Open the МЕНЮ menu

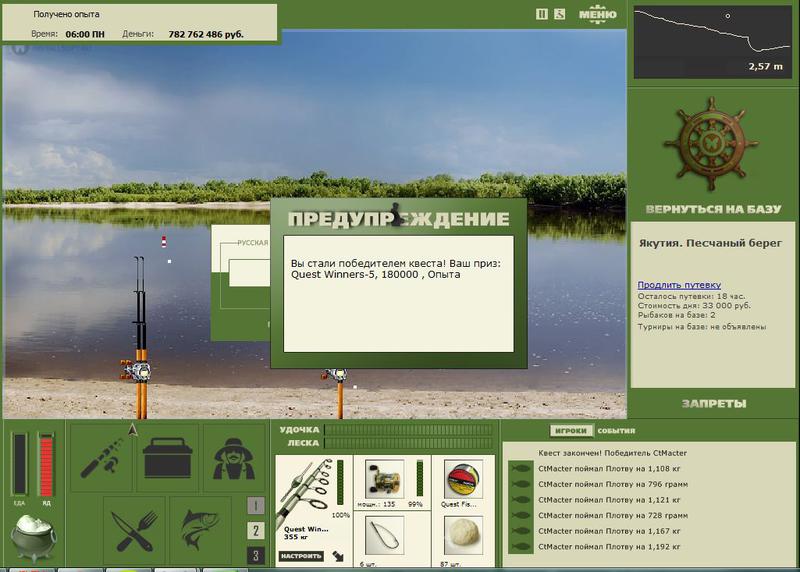(x=597, y=14)
